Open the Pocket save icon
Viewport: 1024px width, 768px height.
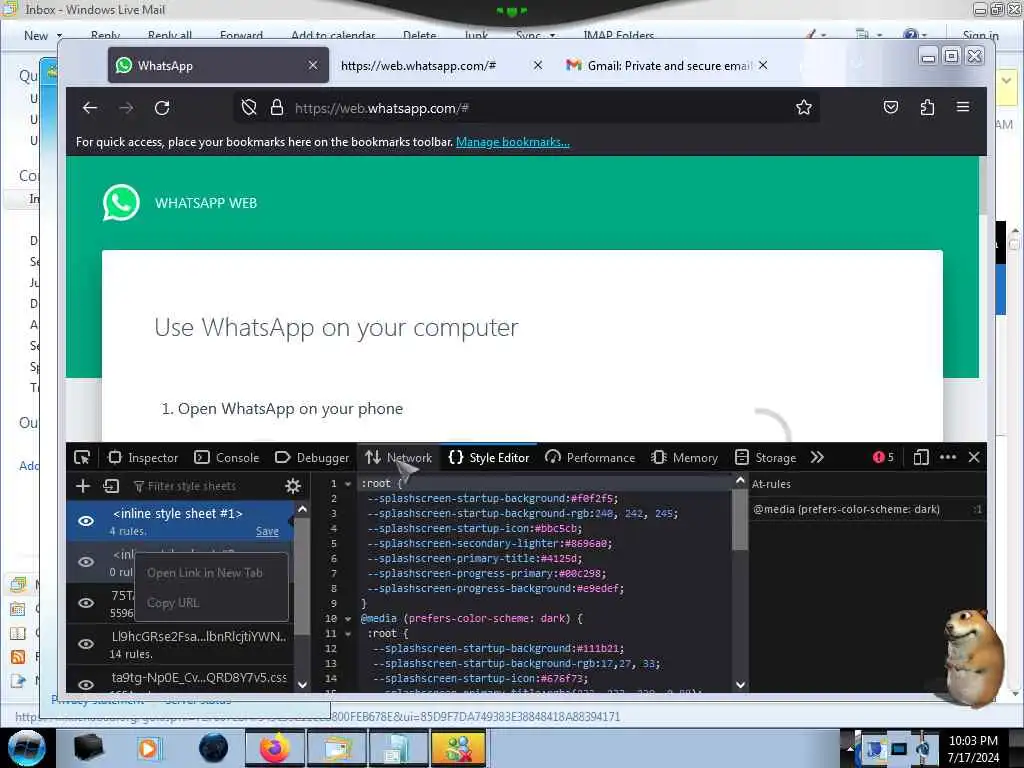coord(890,108)
